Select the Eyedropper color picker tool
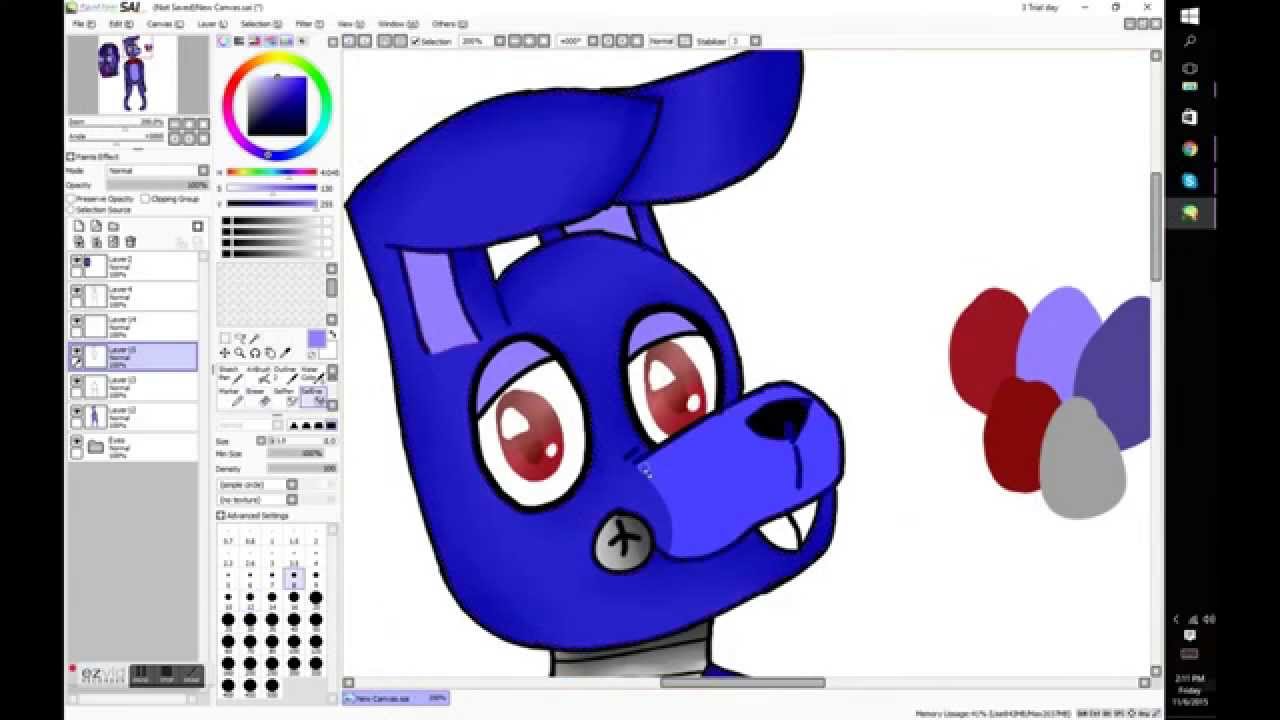The width and height of the screenshot is (1280, 720). pos(285,353)
